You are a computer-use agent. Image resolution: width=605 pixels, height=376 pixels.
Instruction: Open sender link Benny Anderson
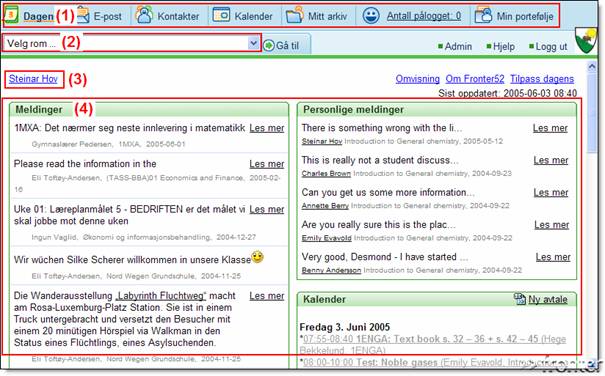[331, 270]
